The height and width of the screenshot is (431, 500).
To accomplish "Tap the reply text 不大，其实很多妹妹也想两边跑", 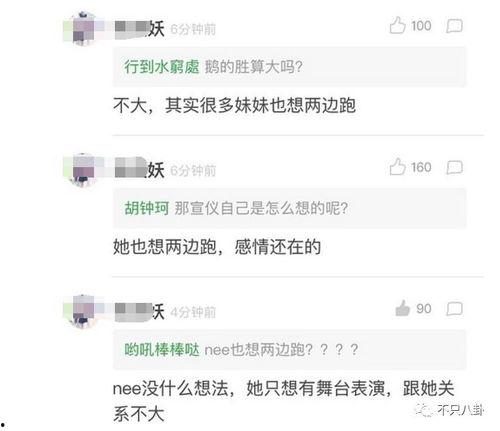I will 234,105.
